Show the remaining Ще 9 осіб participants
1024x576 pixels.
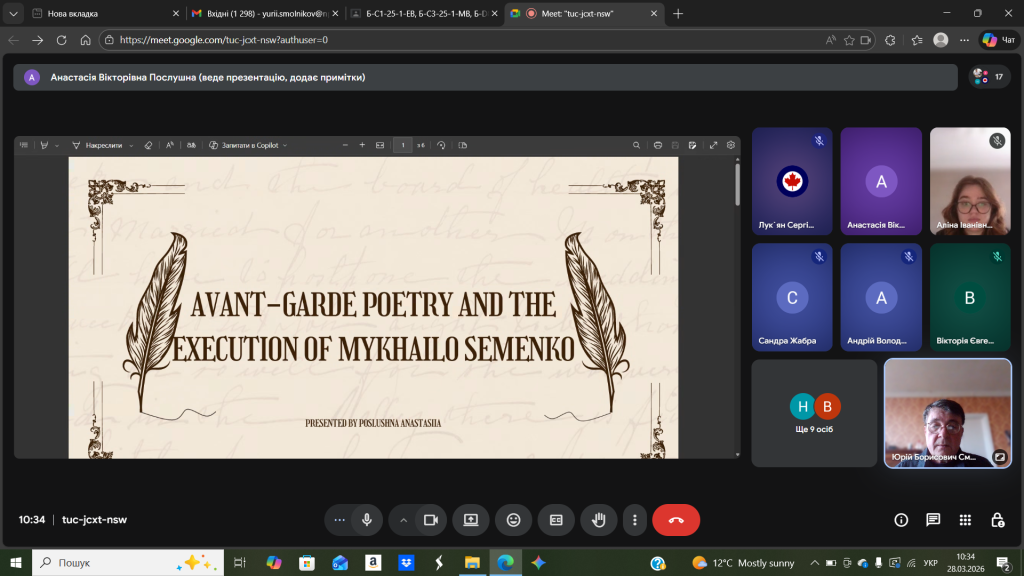pyautogui.click(x=814, y=413)
